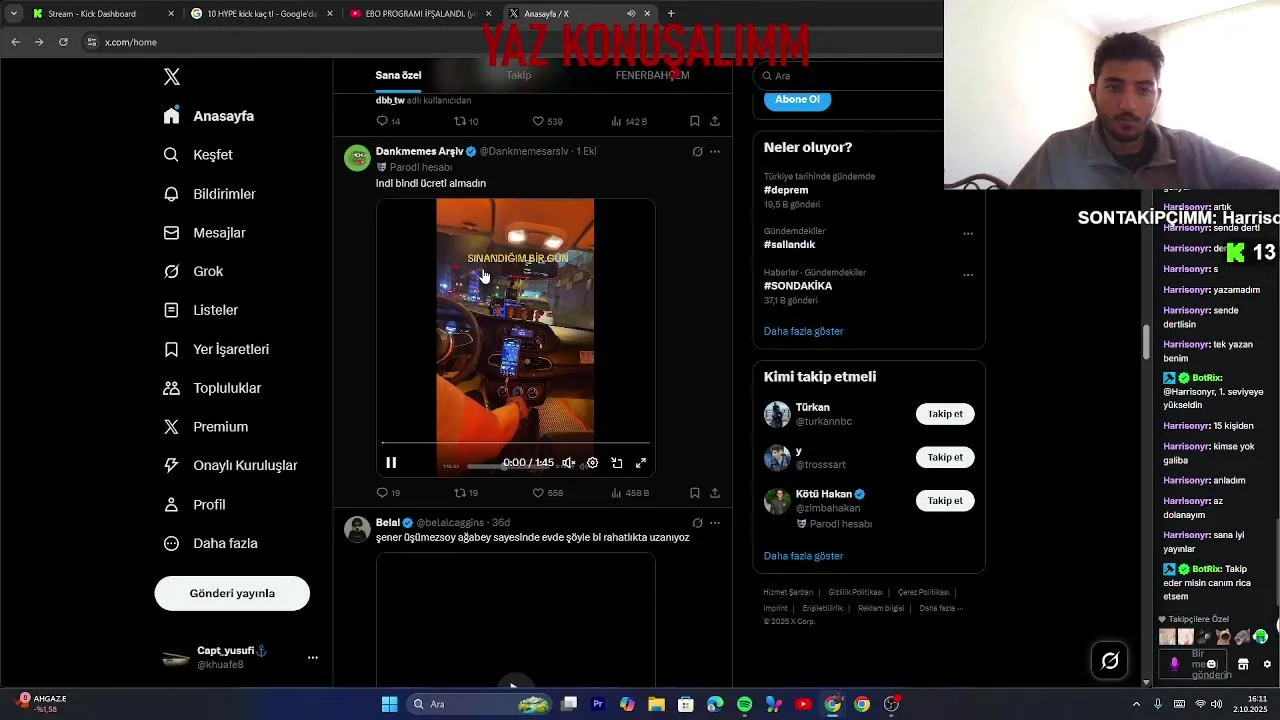
Task: Like the dbb_tw post with 539 likes
Action: [547, 121]
